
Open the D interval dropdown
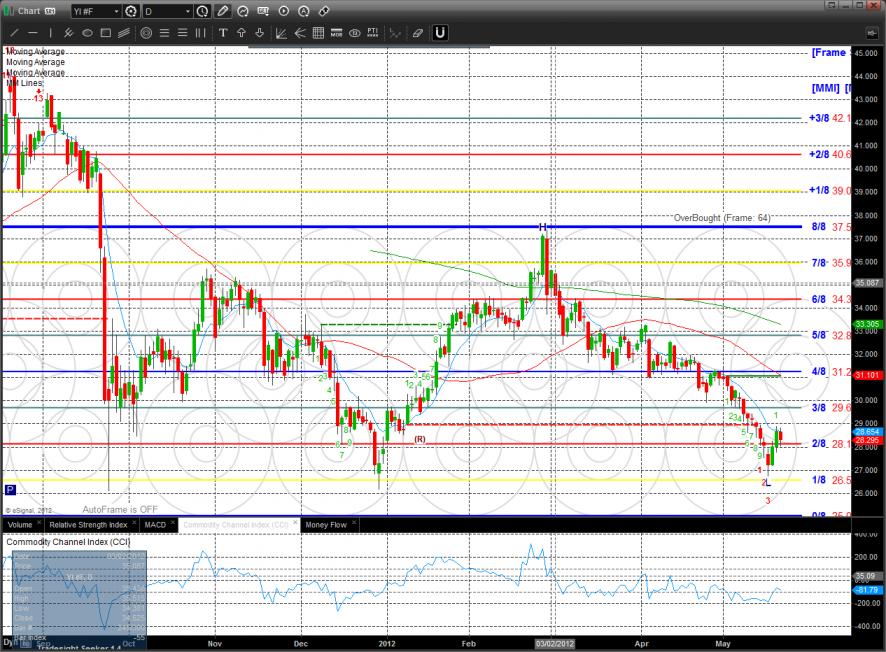(x=187, y=11)
